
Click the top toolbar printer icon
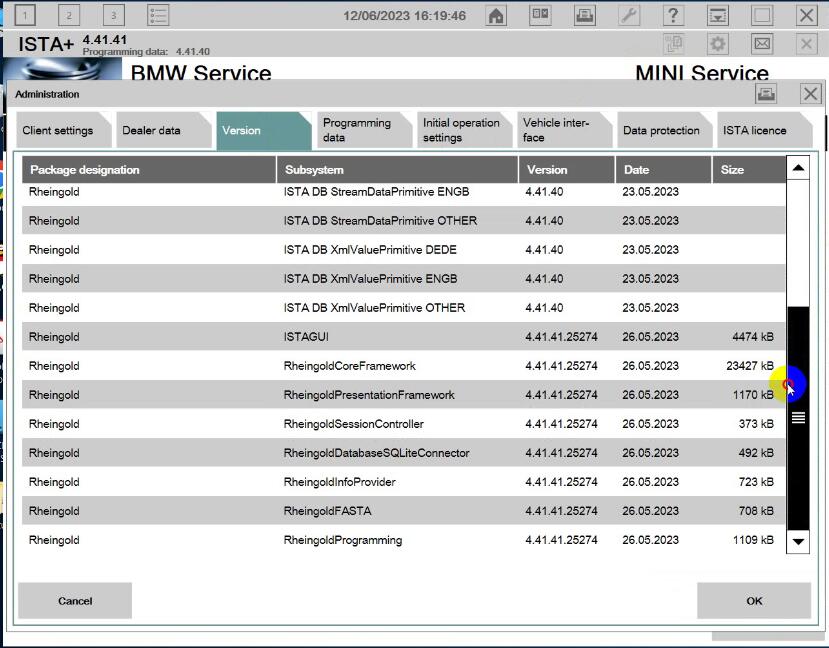pos(584,15)
